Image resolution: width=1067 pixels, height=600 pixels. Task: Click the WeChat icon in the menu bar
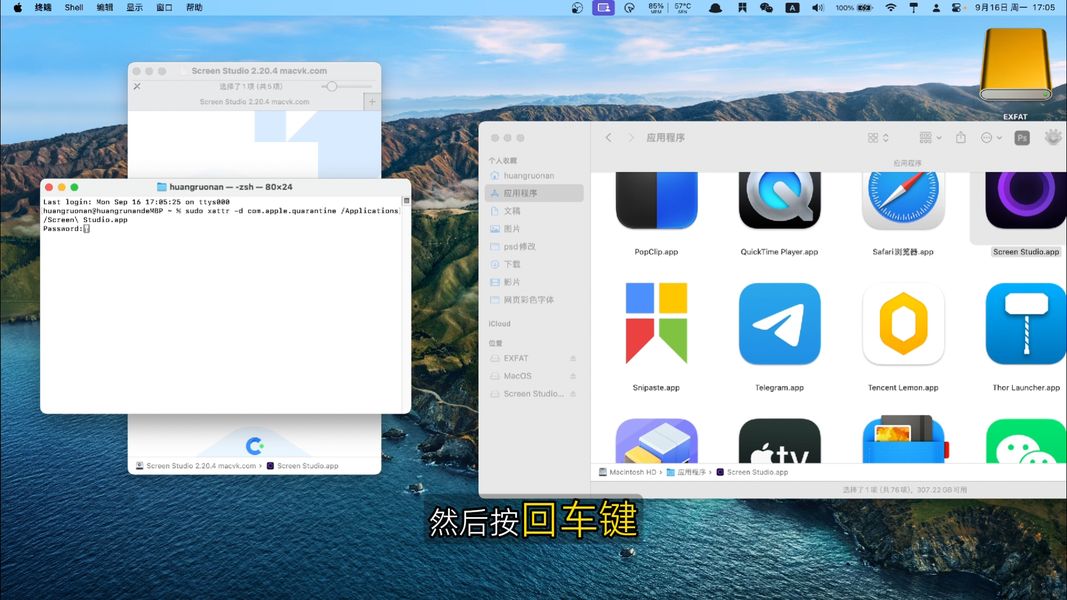(766, 7)
